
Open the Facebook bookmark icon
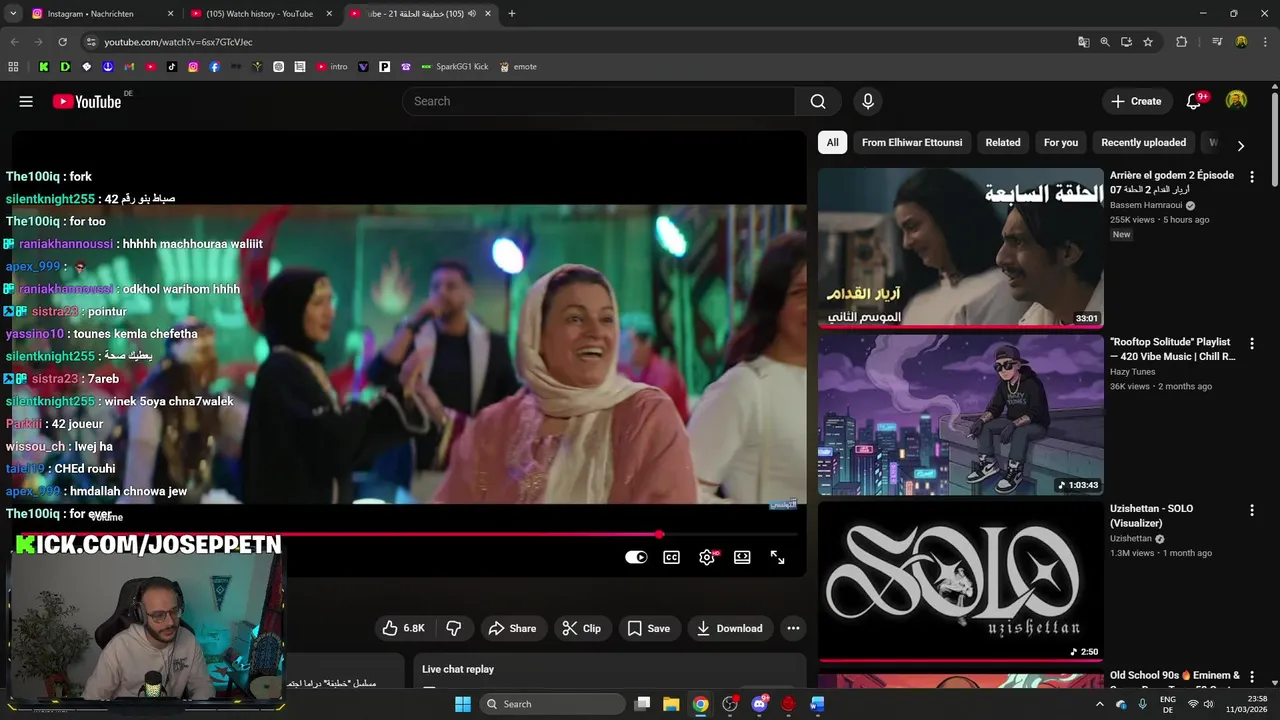tap(214, 67)
